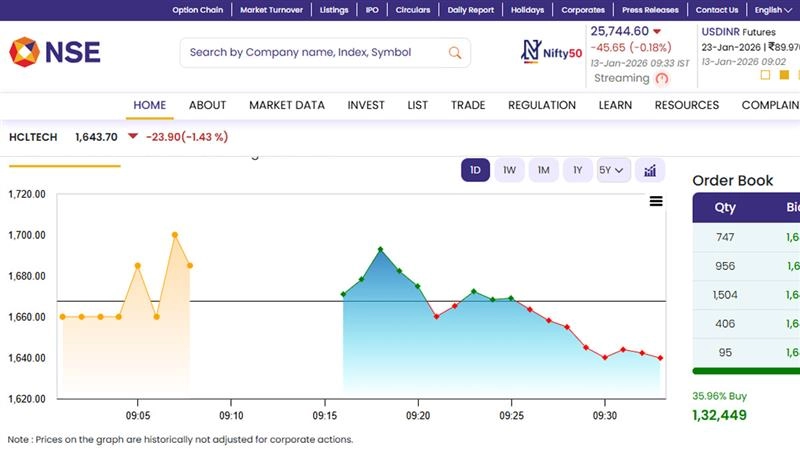Click the Nifty50 logo
This screenshot has width=800, height=450.
[x=549, y=51]
